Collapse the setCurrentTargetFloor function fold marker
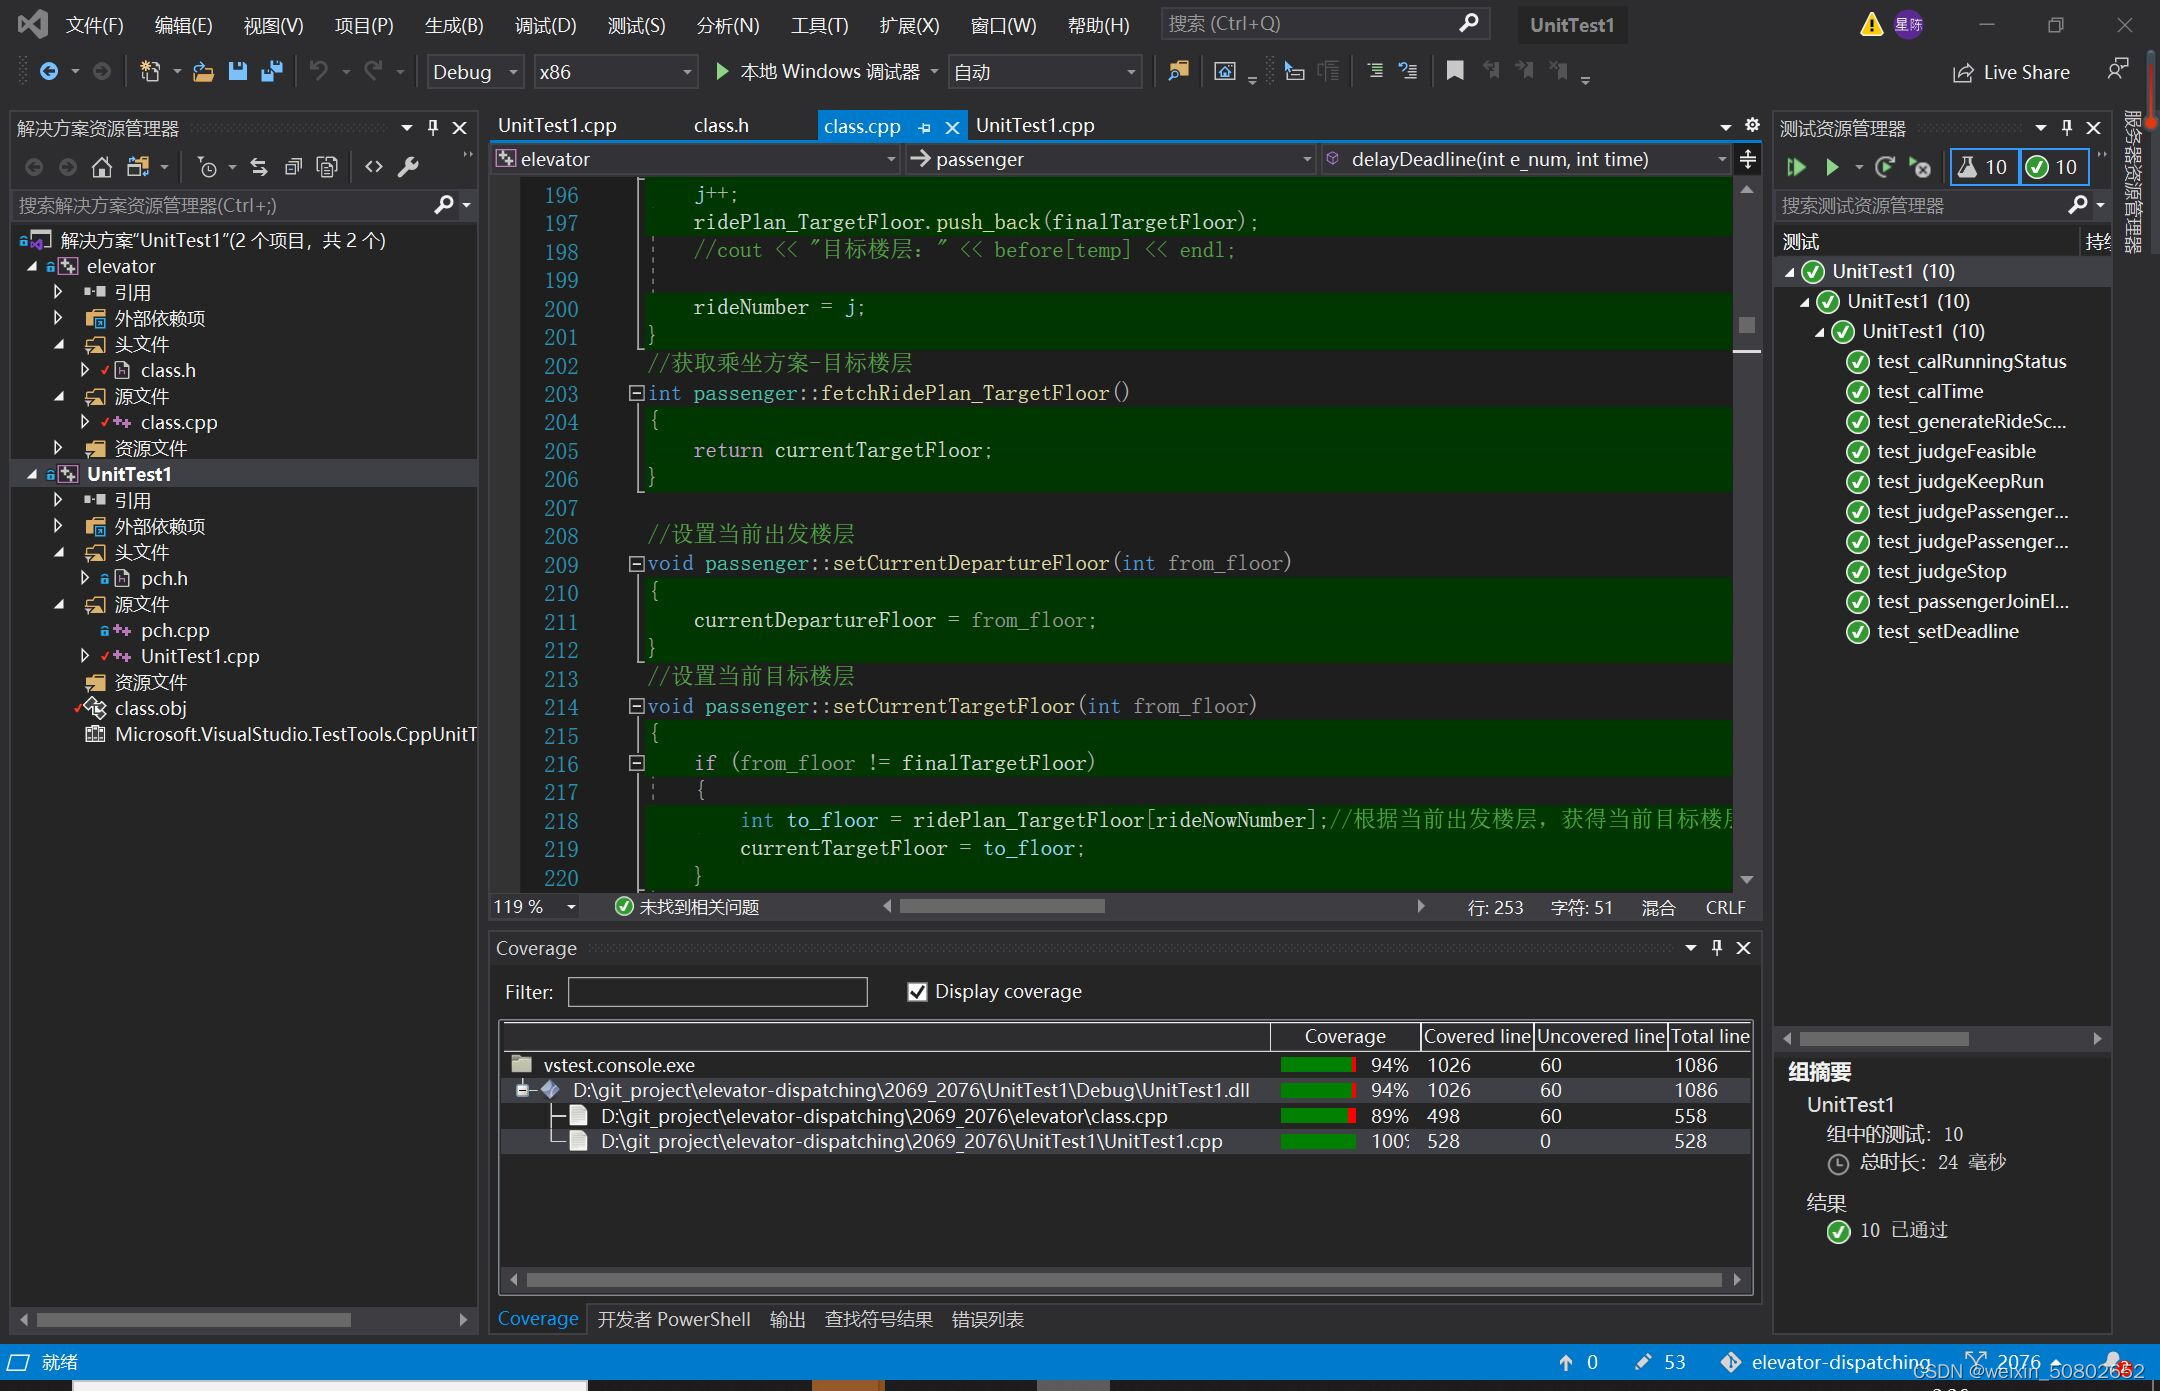This screenshot has height=1391, width=2160. pyautogui.click(x=636, y=706)
